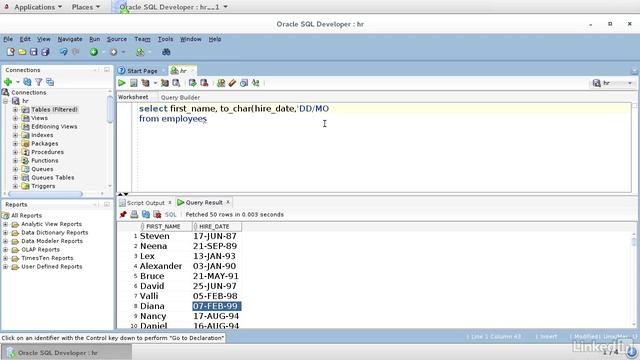Open the Places menu in top panel
Image resolution: width=640 pixels, height=360 pixels.
click(86, 7)
